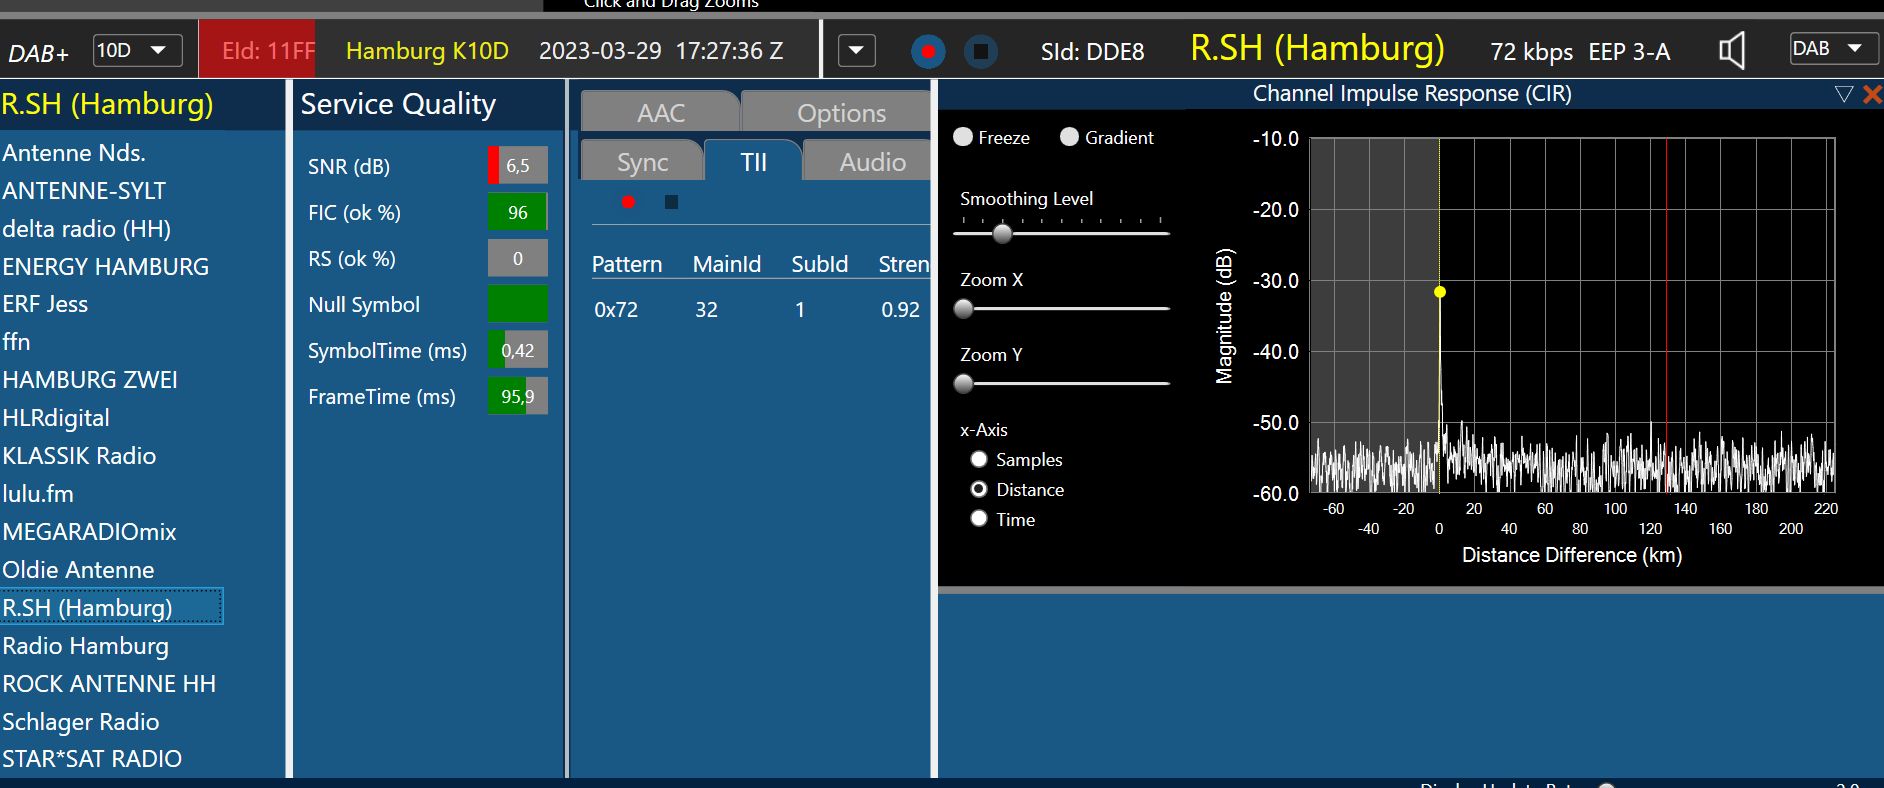
Task: Click small red dot in TII tab
Action: [x=628, y=202]
